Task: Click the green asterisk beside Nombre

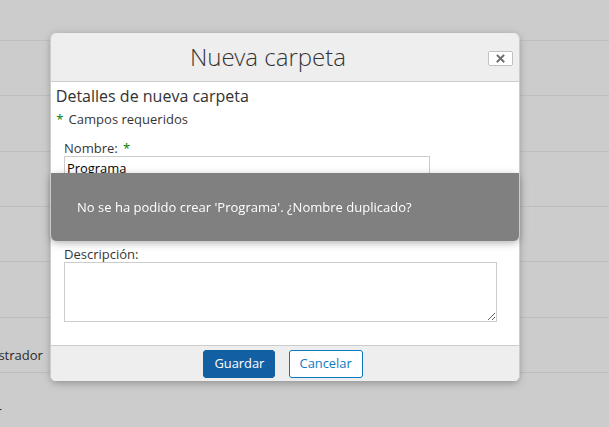Action: [126, 148]
